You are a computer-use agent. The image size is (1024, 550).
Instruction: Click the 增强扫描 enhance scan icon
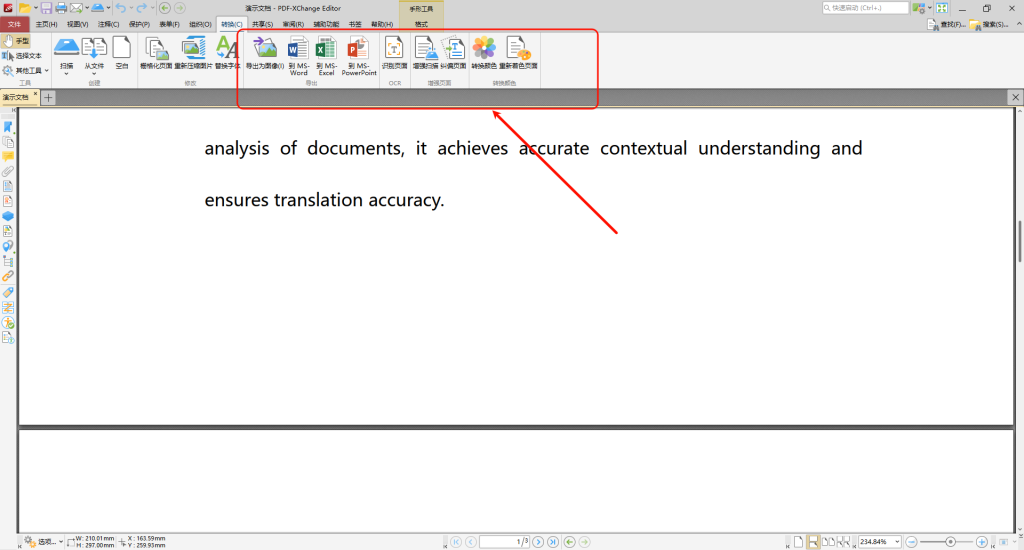(425, 53)
